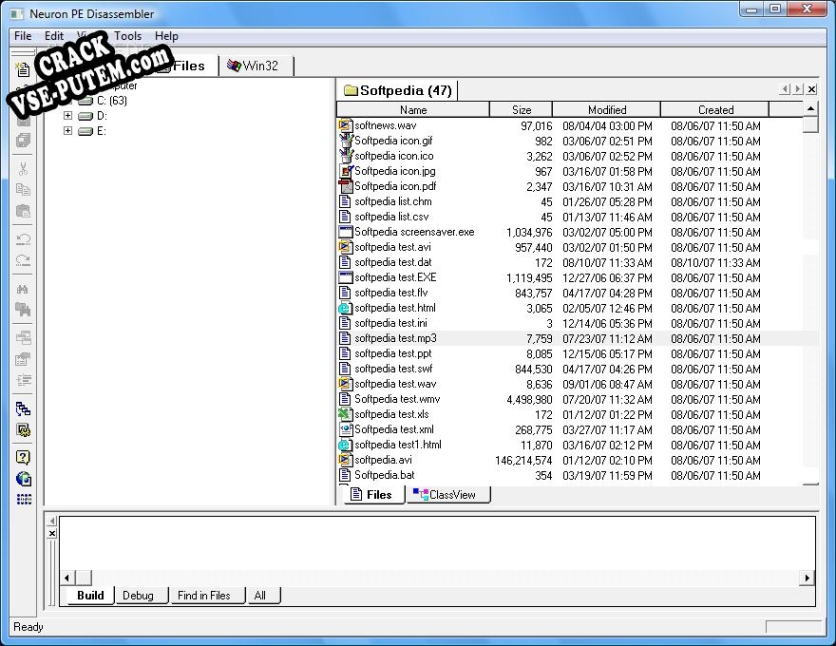Viewport: 836px width, 646px height.
Task: Click the Paste clipboard icon
Action: [x=23, y=211]
